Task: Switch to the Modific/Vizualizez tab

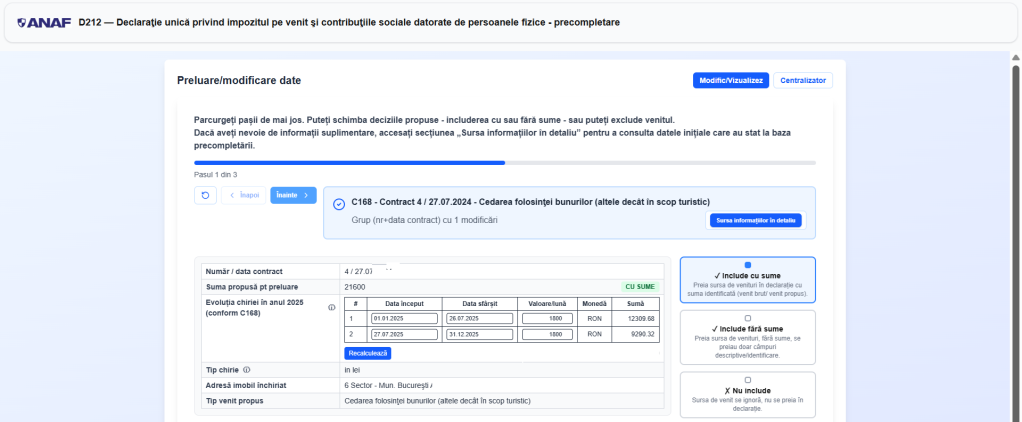Action: click(730, 80)
